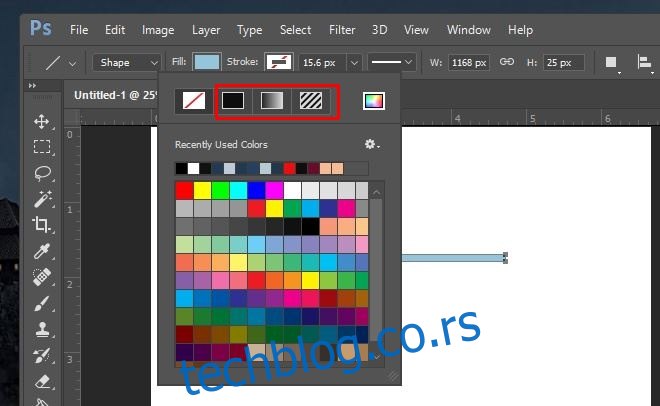
Task: Open the Filter menu
Action: (x=342, y=30)
